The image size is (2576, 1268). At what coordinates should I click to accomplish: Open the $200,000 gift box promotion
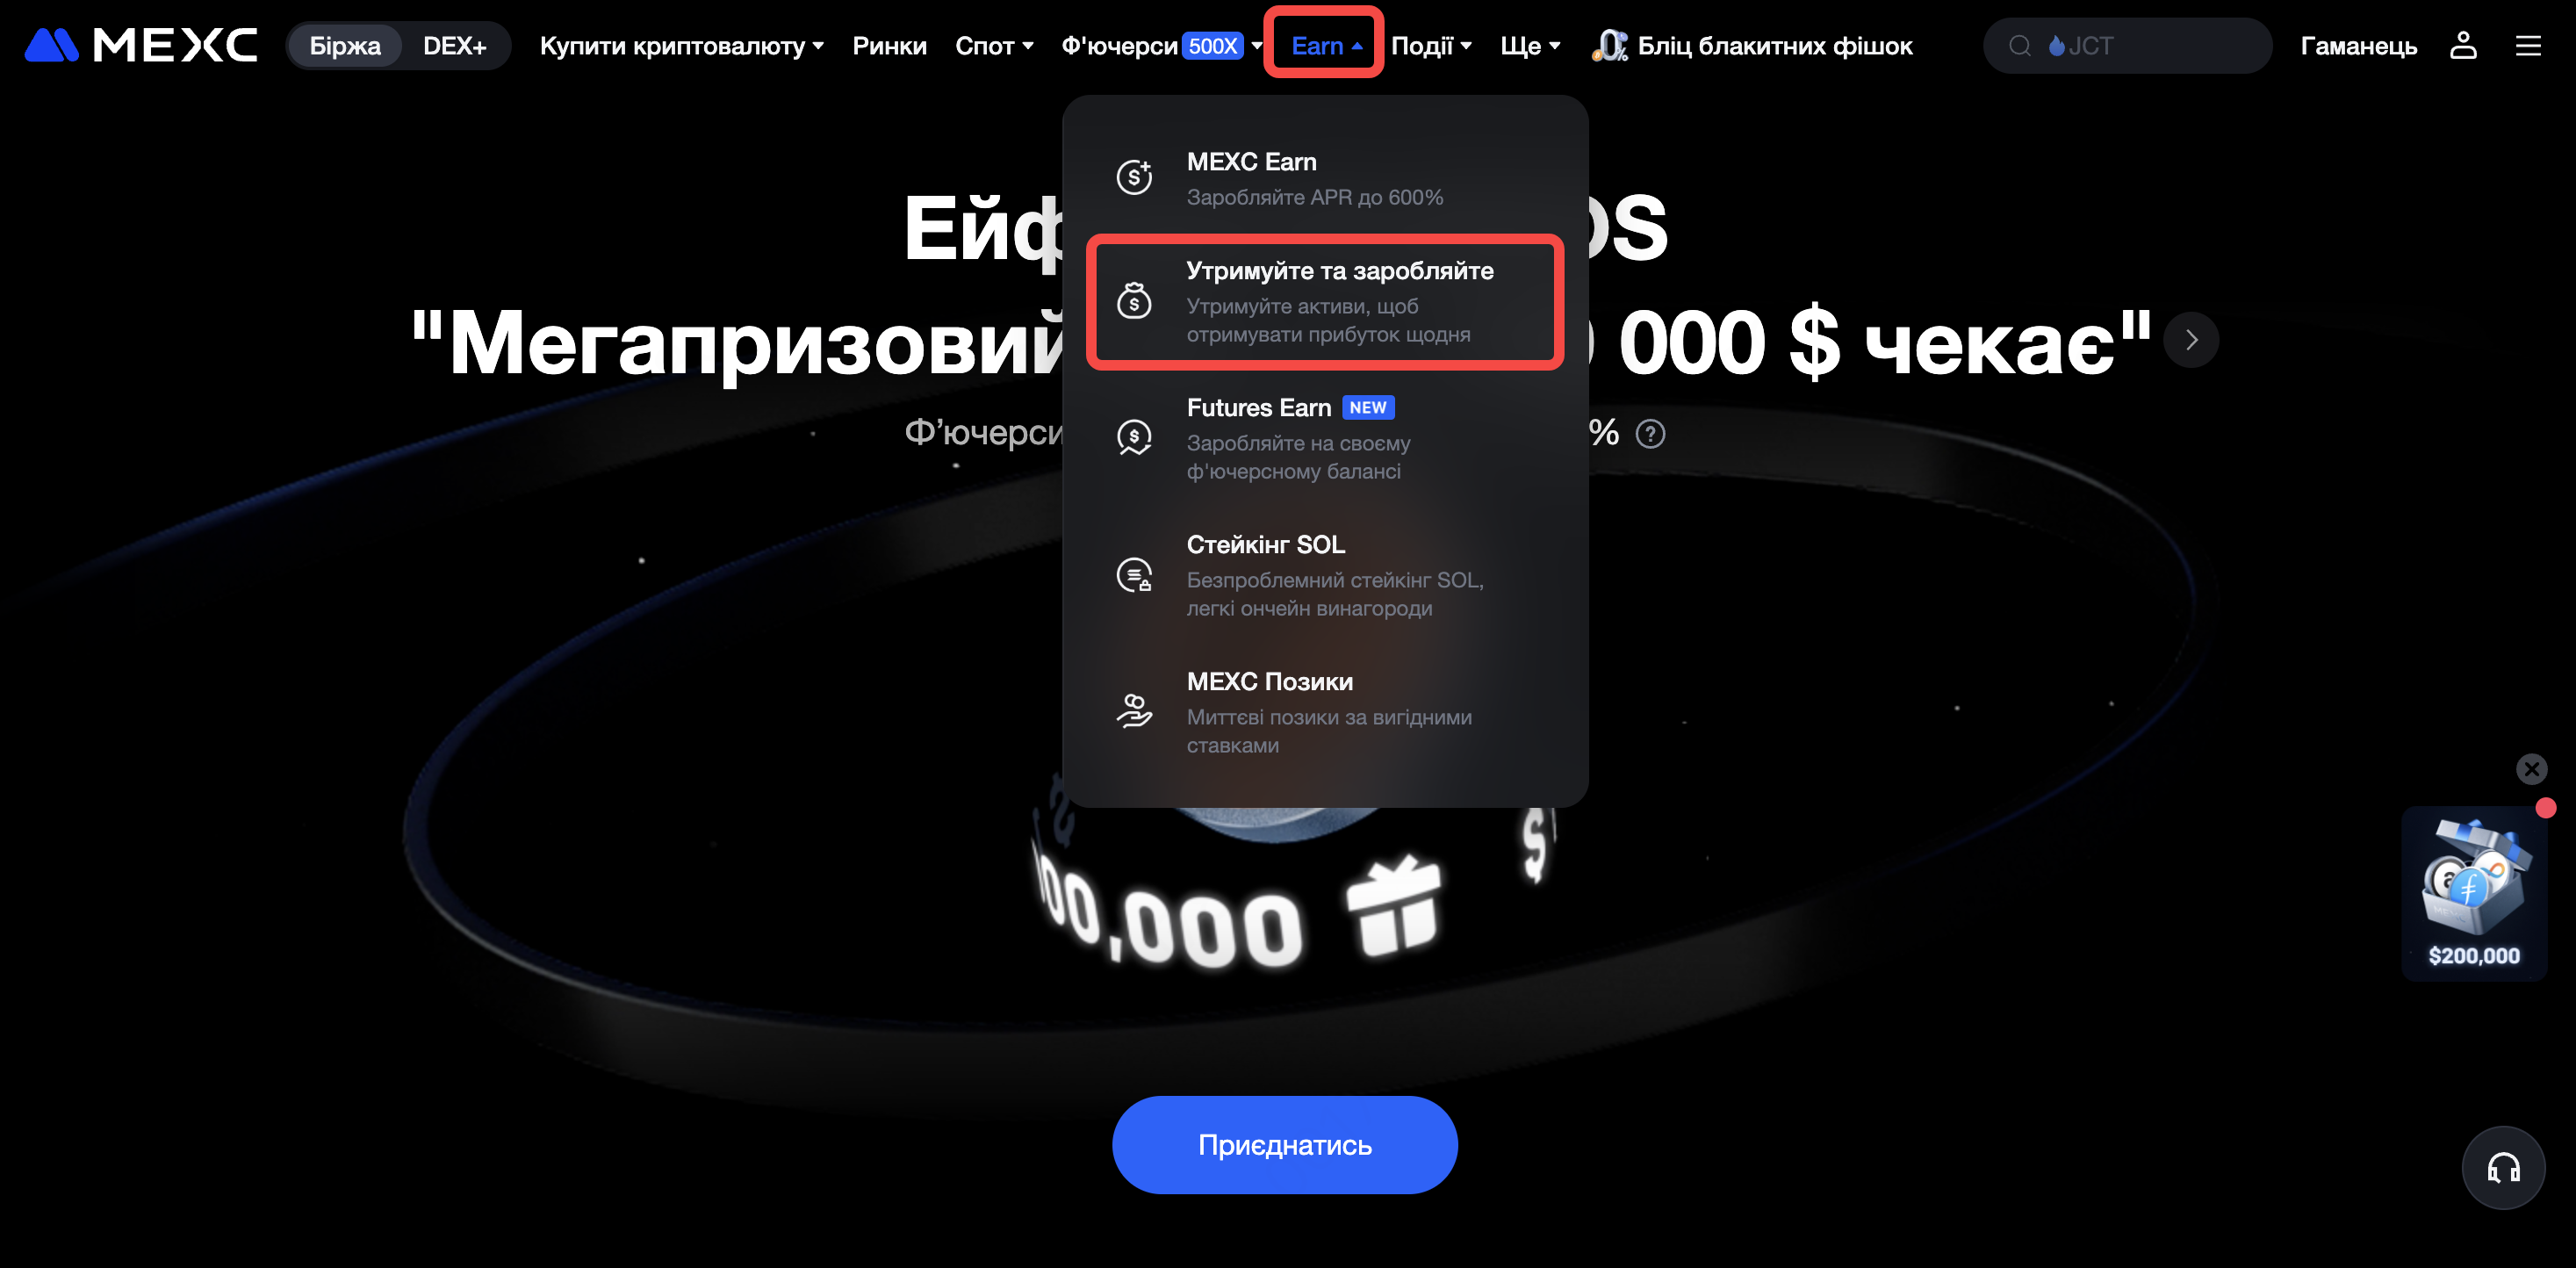tap(2474, 893)
